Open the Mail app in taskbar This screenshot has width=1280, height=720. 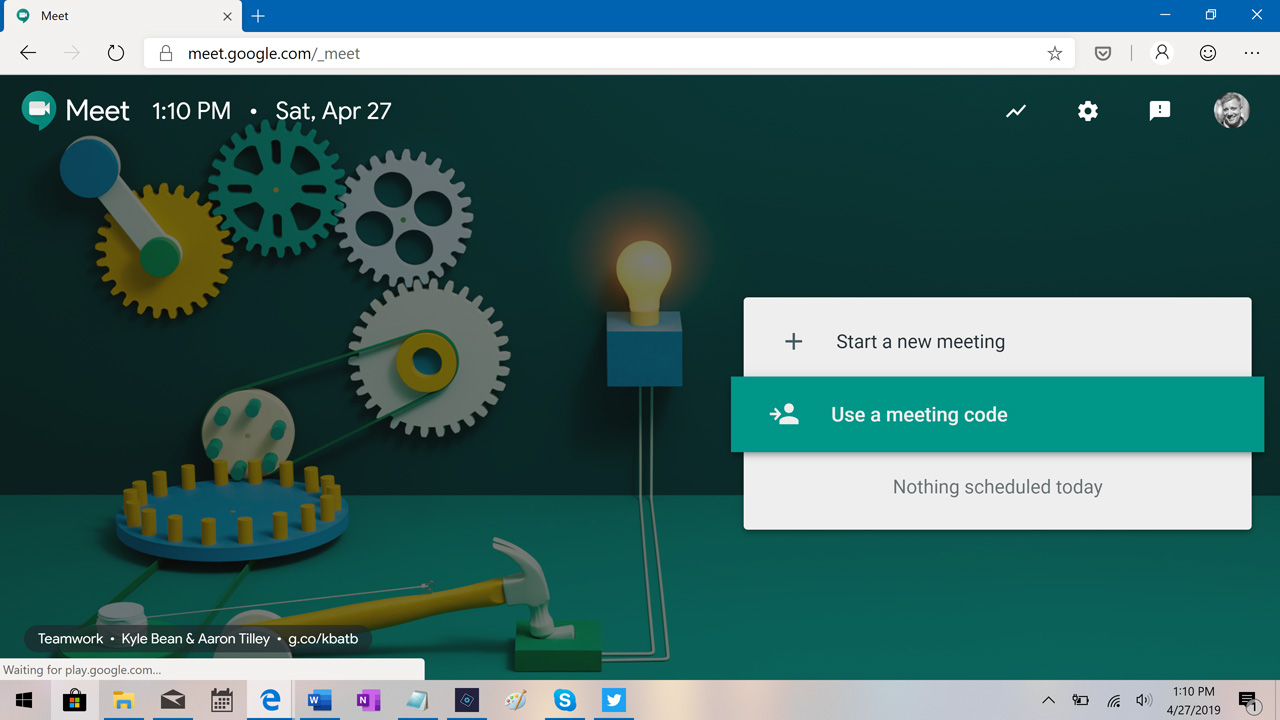[x=172, y=701]
